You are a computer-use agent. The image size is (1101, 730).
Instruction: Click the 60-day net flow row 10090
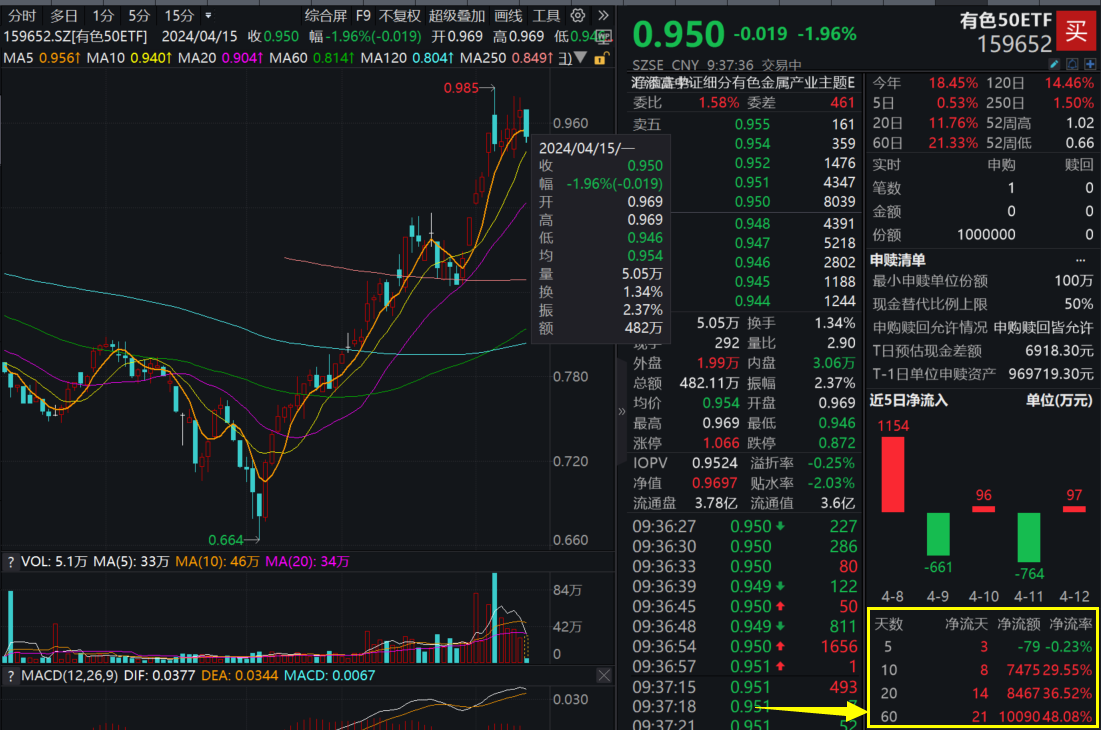pos(983,717)
